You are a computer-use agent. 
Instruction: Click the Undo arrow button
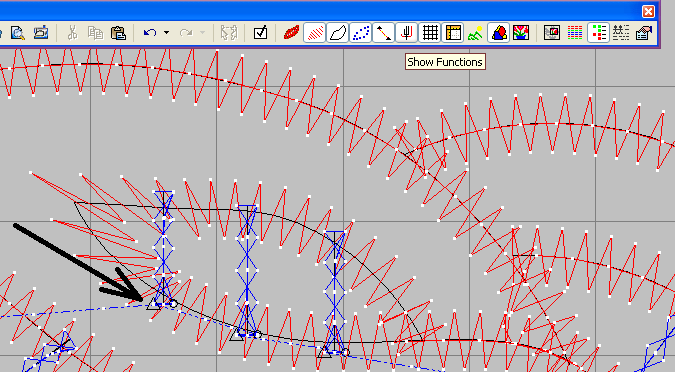point(150,33)
